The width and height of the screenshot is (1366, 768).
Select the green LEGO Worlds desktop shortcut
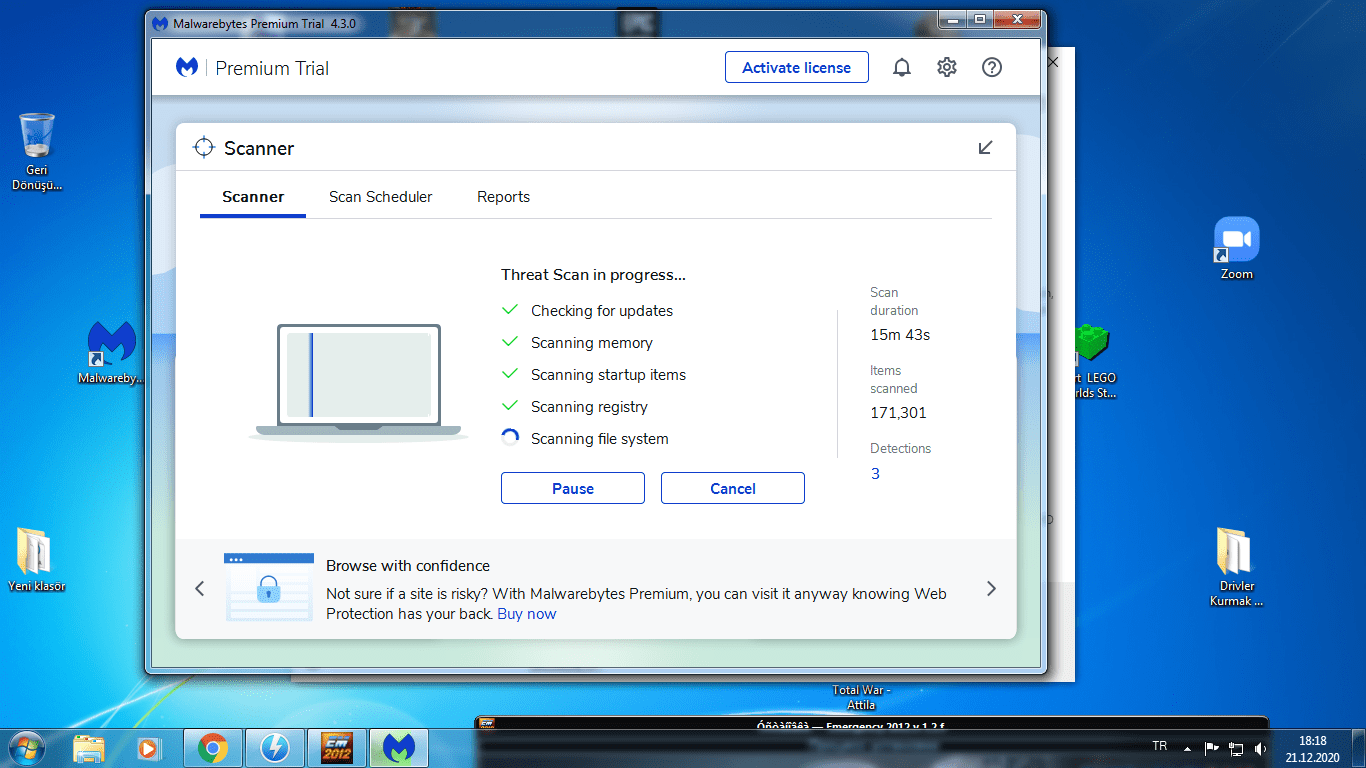(1093, 361)
